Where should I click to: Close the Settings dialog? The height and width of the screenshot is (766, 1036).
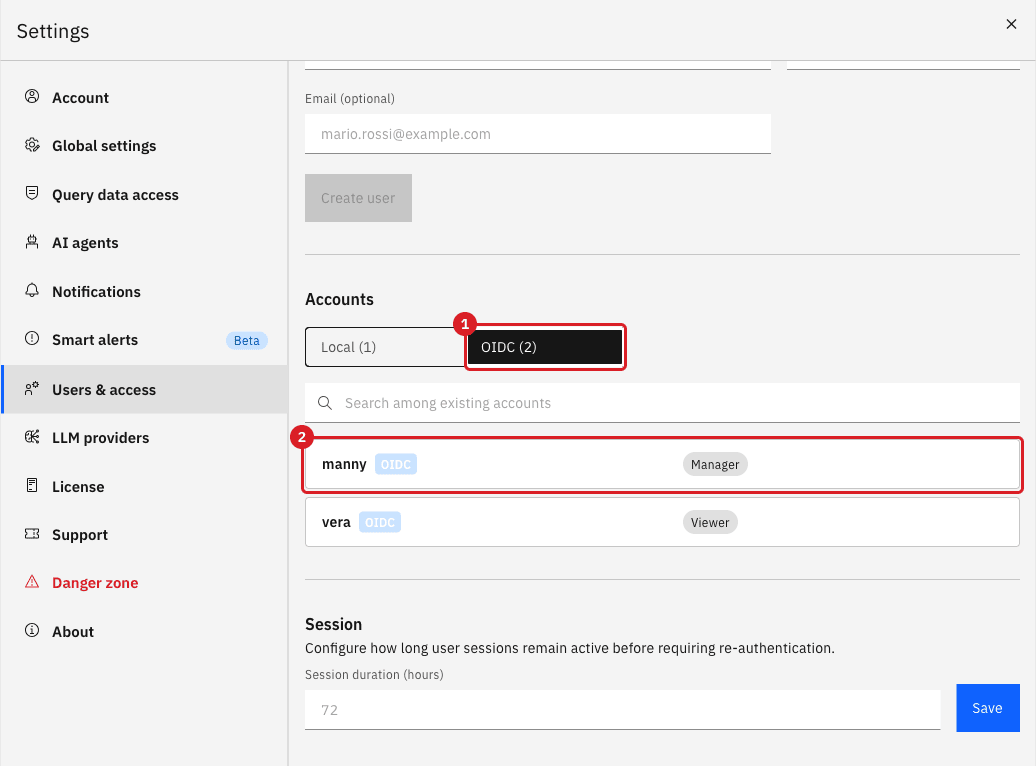click(x=1011, y=24)
